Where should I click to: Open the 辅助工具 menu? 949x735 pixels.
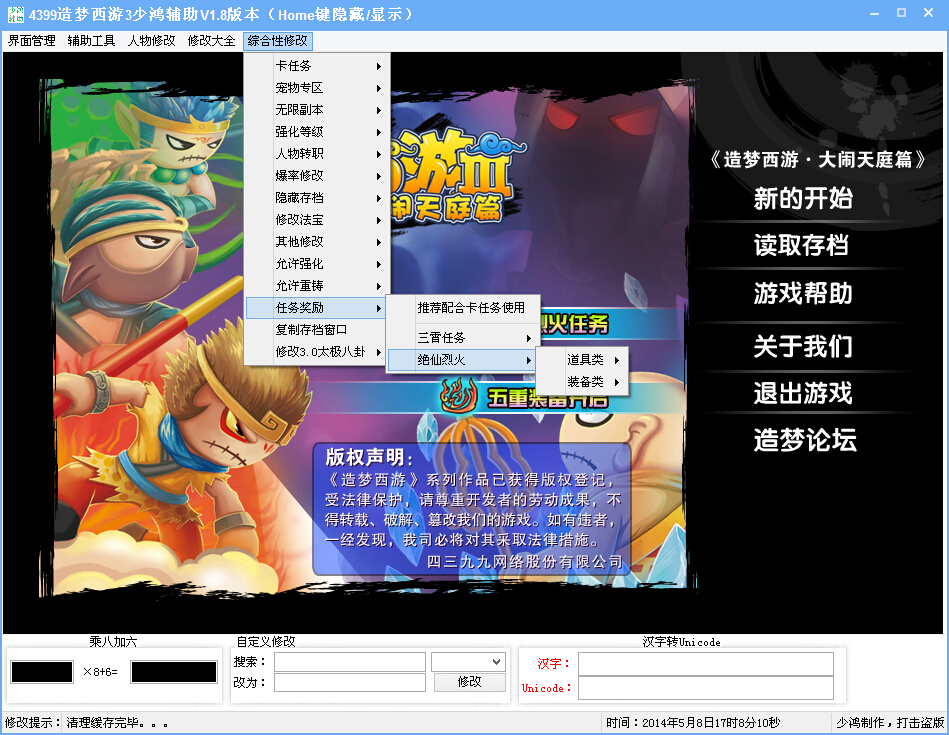pyautogui.click(x=91, y=41)
